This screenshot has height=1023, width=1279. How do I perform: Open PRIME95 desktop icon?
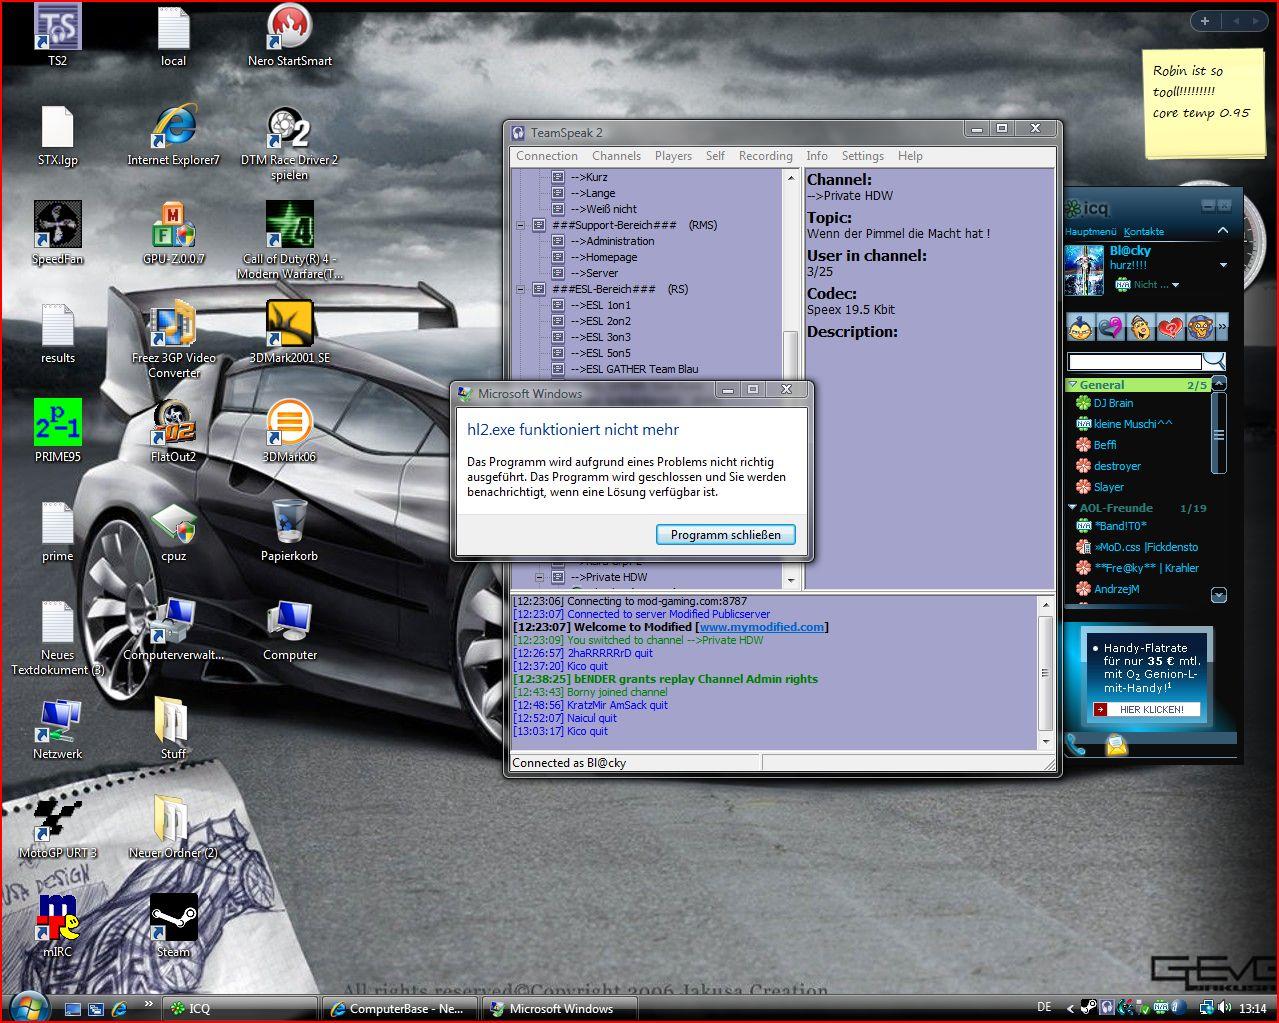(57, 431)
